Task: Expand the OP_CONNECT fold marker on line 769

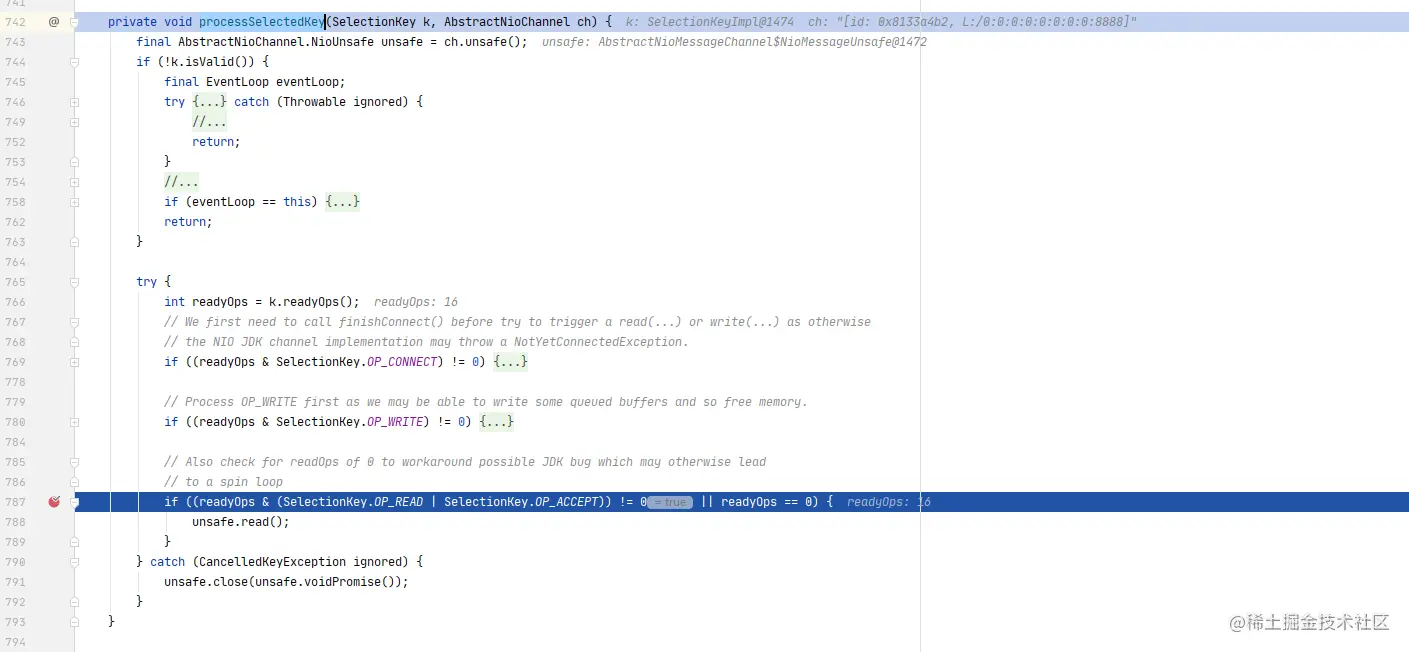Action: [74, 362]
